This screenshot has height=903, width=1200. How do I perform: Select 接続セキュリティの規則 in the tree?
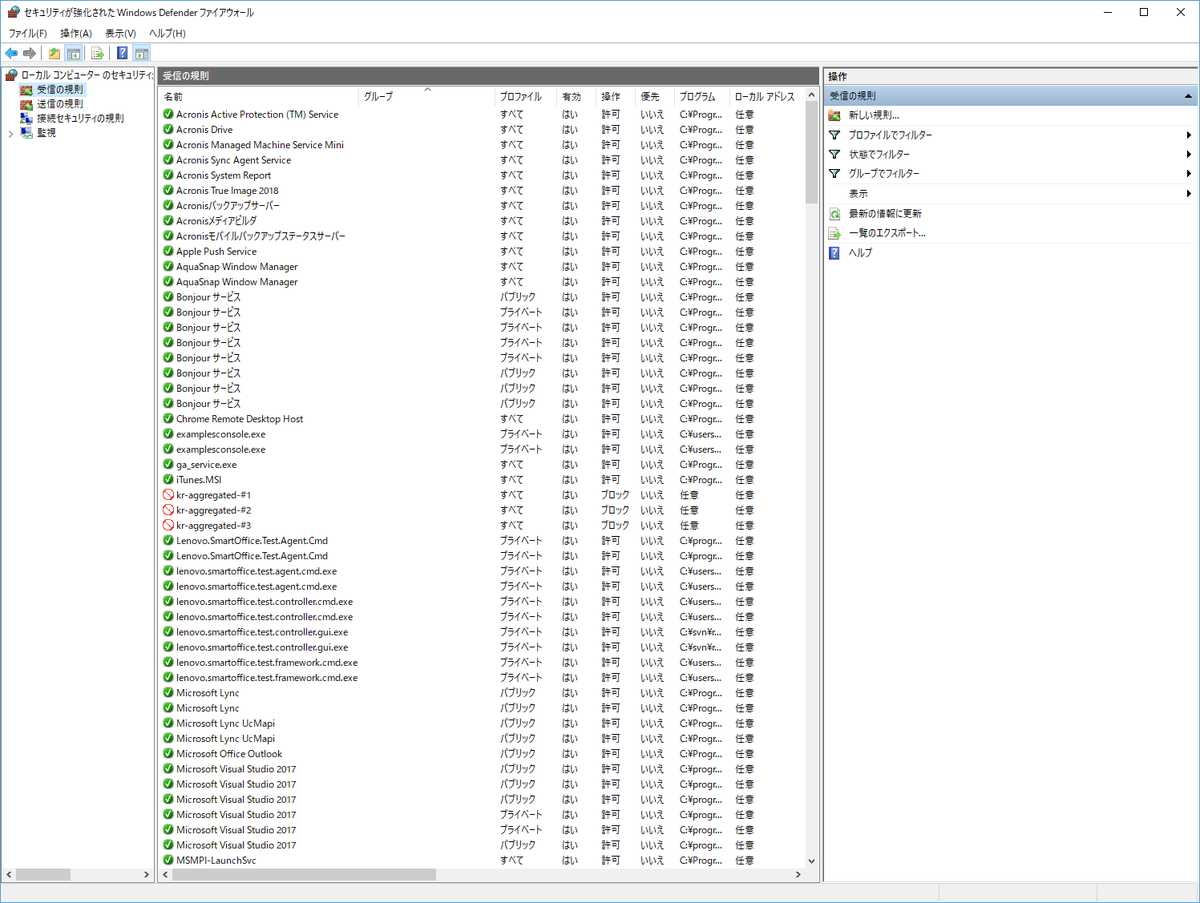(x=80, y=118)
